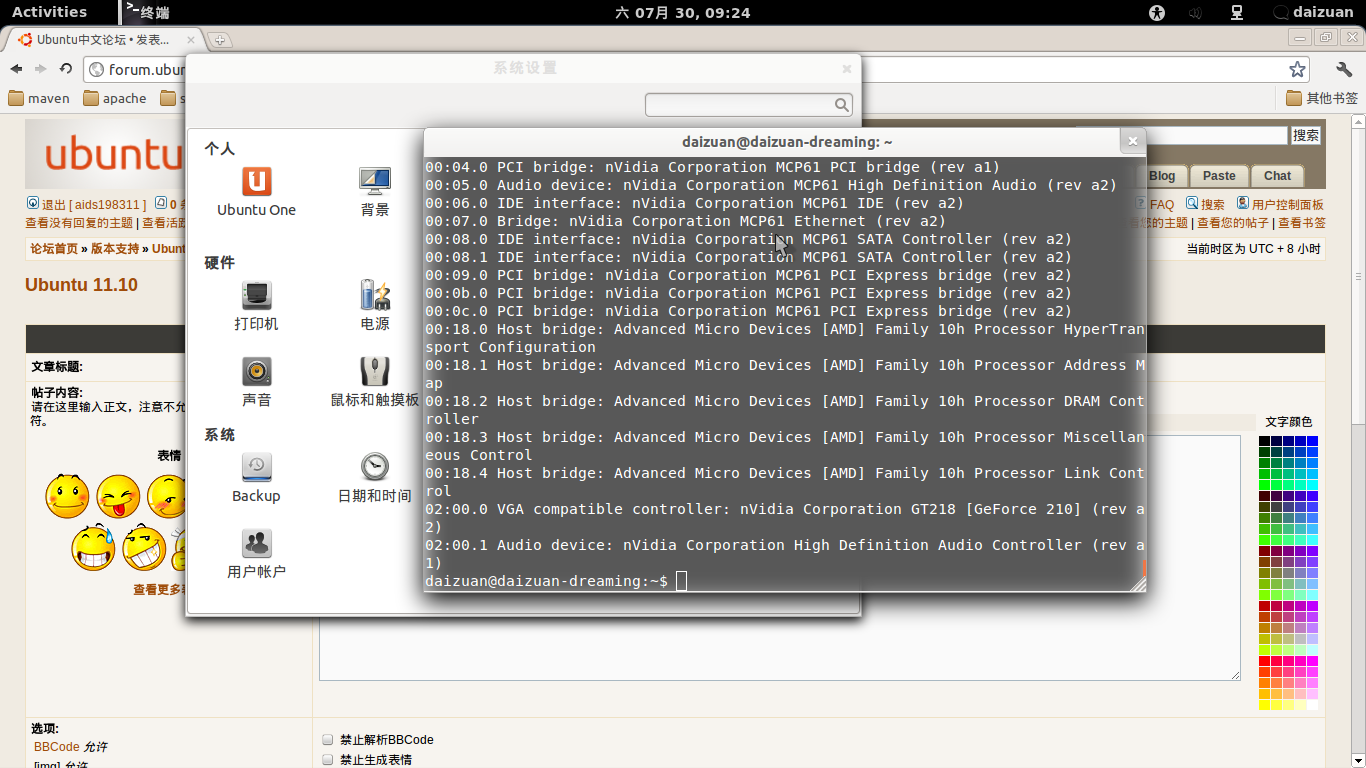
Task: Click the browser forward arrow
Action: (x=40, y=69)
